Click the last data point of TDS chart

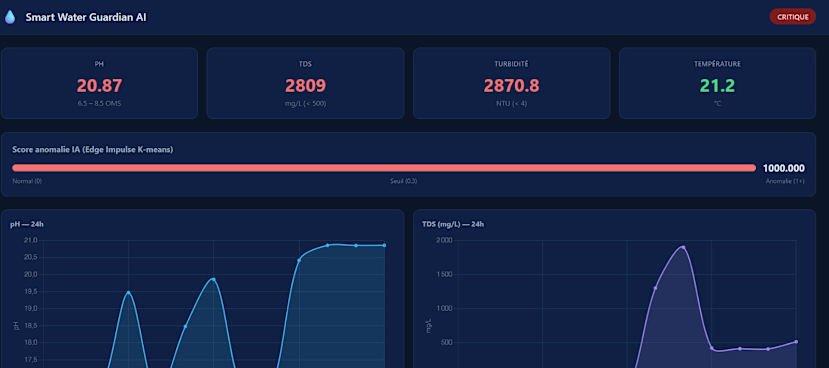[x=796, y=342]
